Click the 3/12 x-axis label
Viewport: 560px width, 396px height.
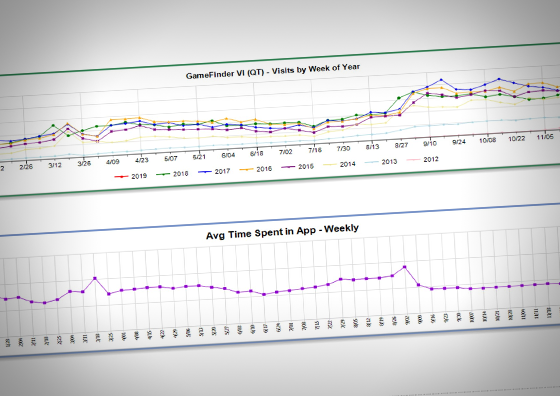[55, 165]
